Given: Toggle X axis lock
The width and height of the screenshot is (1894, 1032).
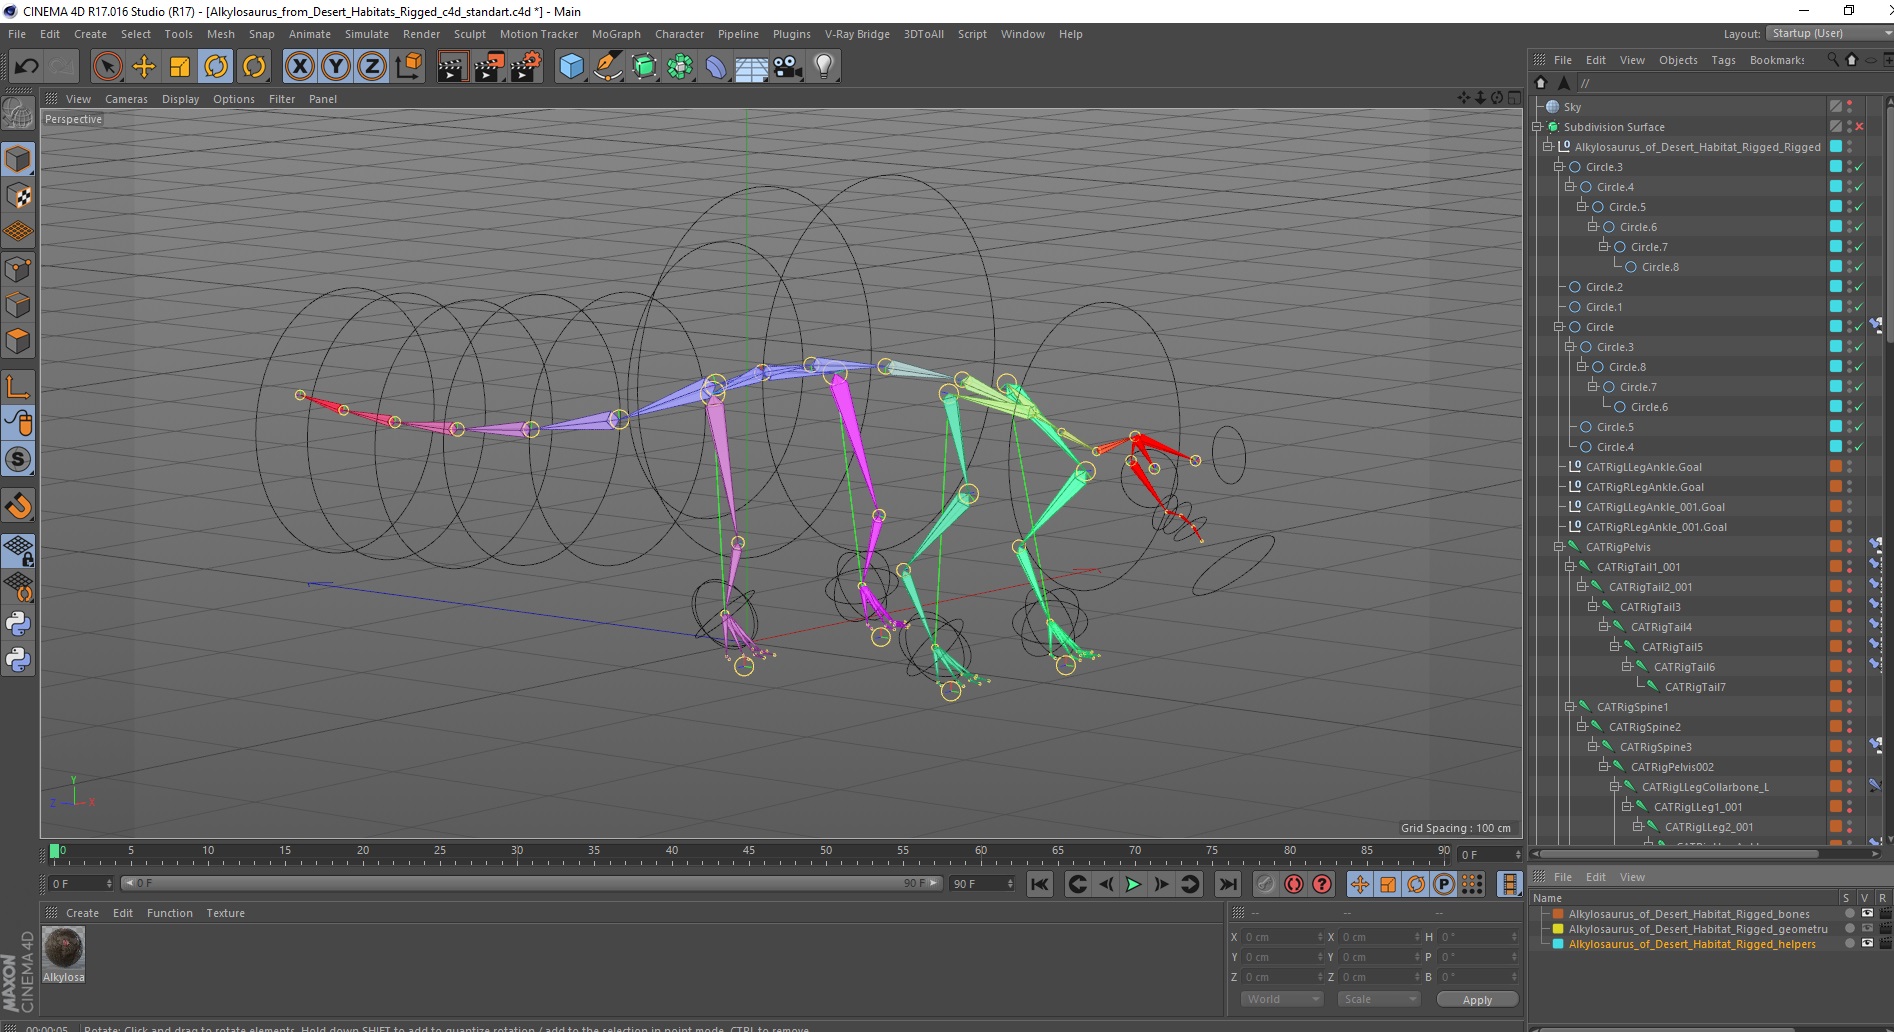Looking at the screenshot, I should click(x=299, y=67).
